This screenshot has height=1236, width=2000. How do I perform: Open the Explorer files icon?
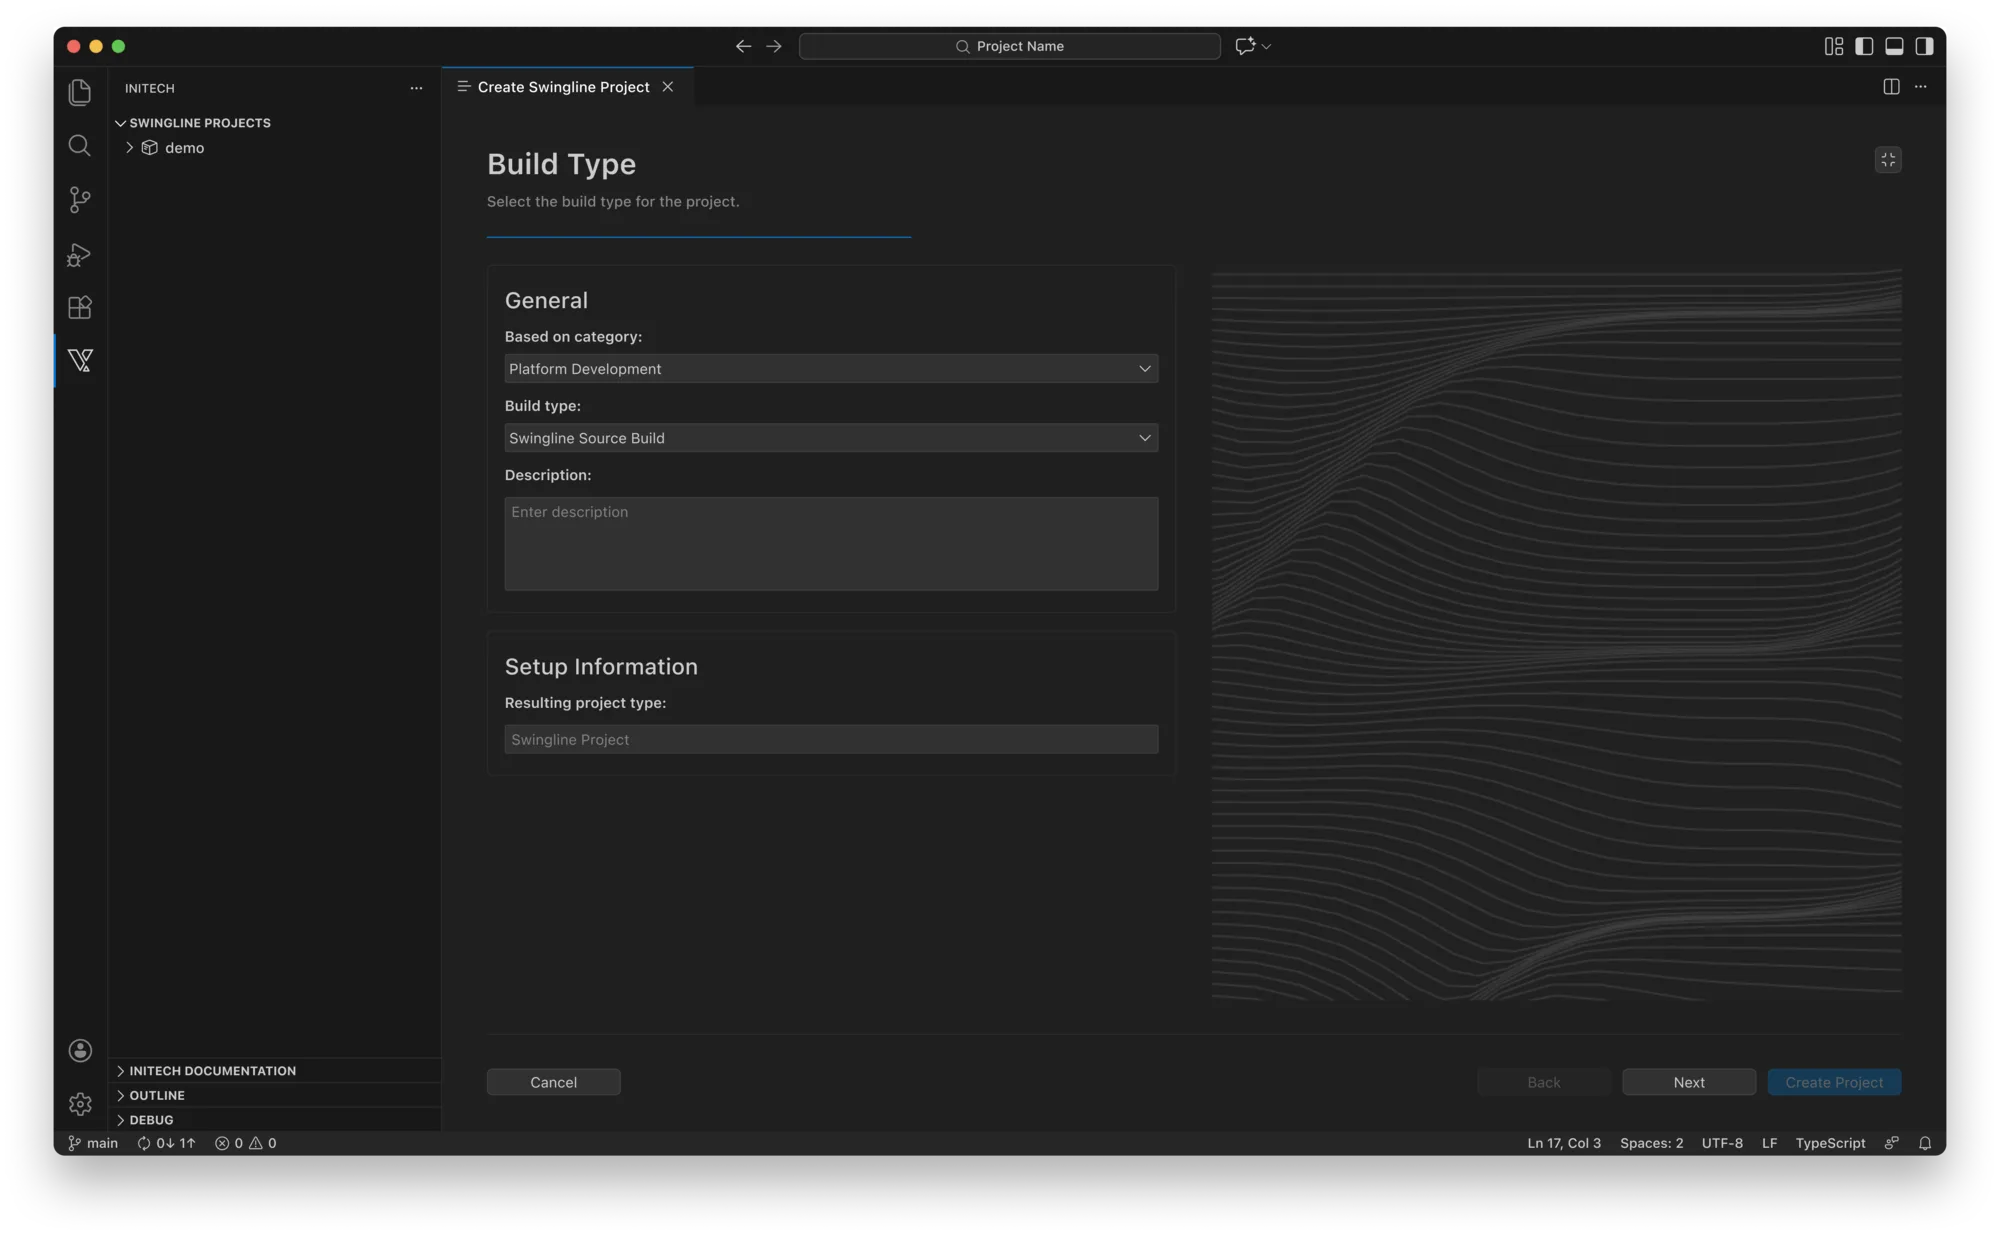(80, 92)
